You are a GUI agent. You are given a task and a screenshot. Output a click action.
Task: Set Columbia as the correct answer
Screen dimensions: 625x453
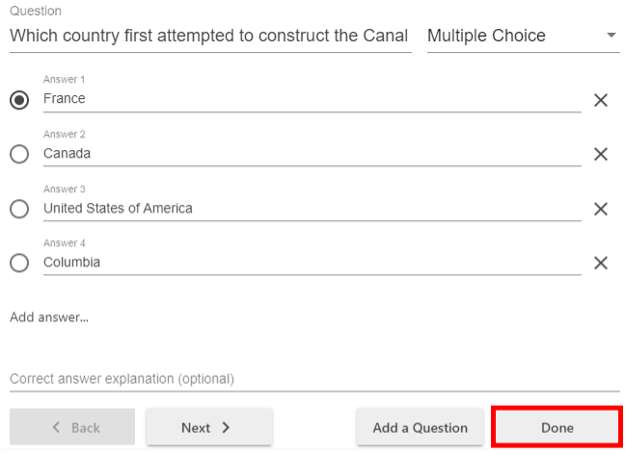pos(19,263)
